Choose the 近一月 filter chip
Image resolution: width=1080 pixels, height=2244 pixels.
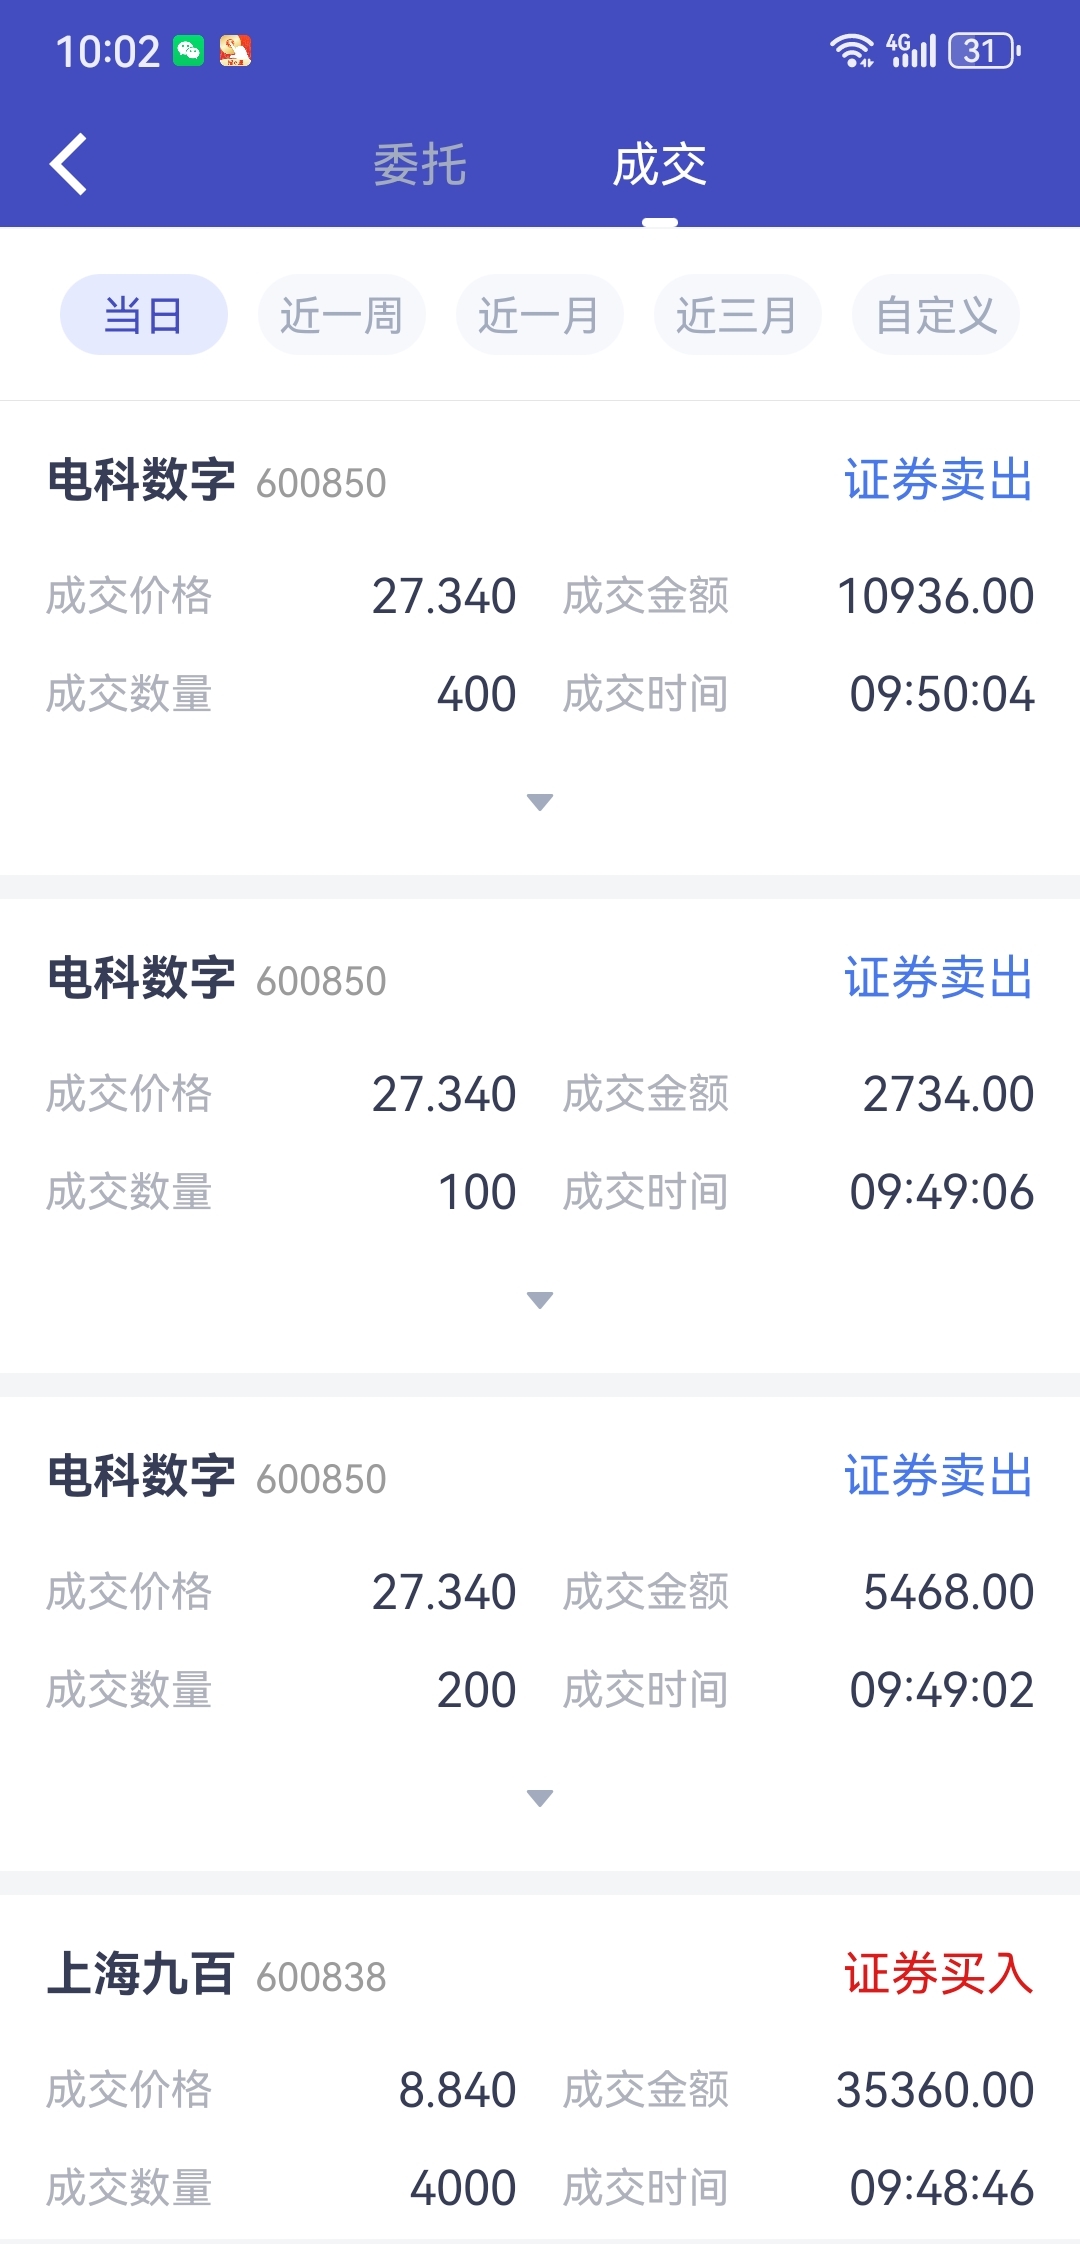tap(540, 315)
